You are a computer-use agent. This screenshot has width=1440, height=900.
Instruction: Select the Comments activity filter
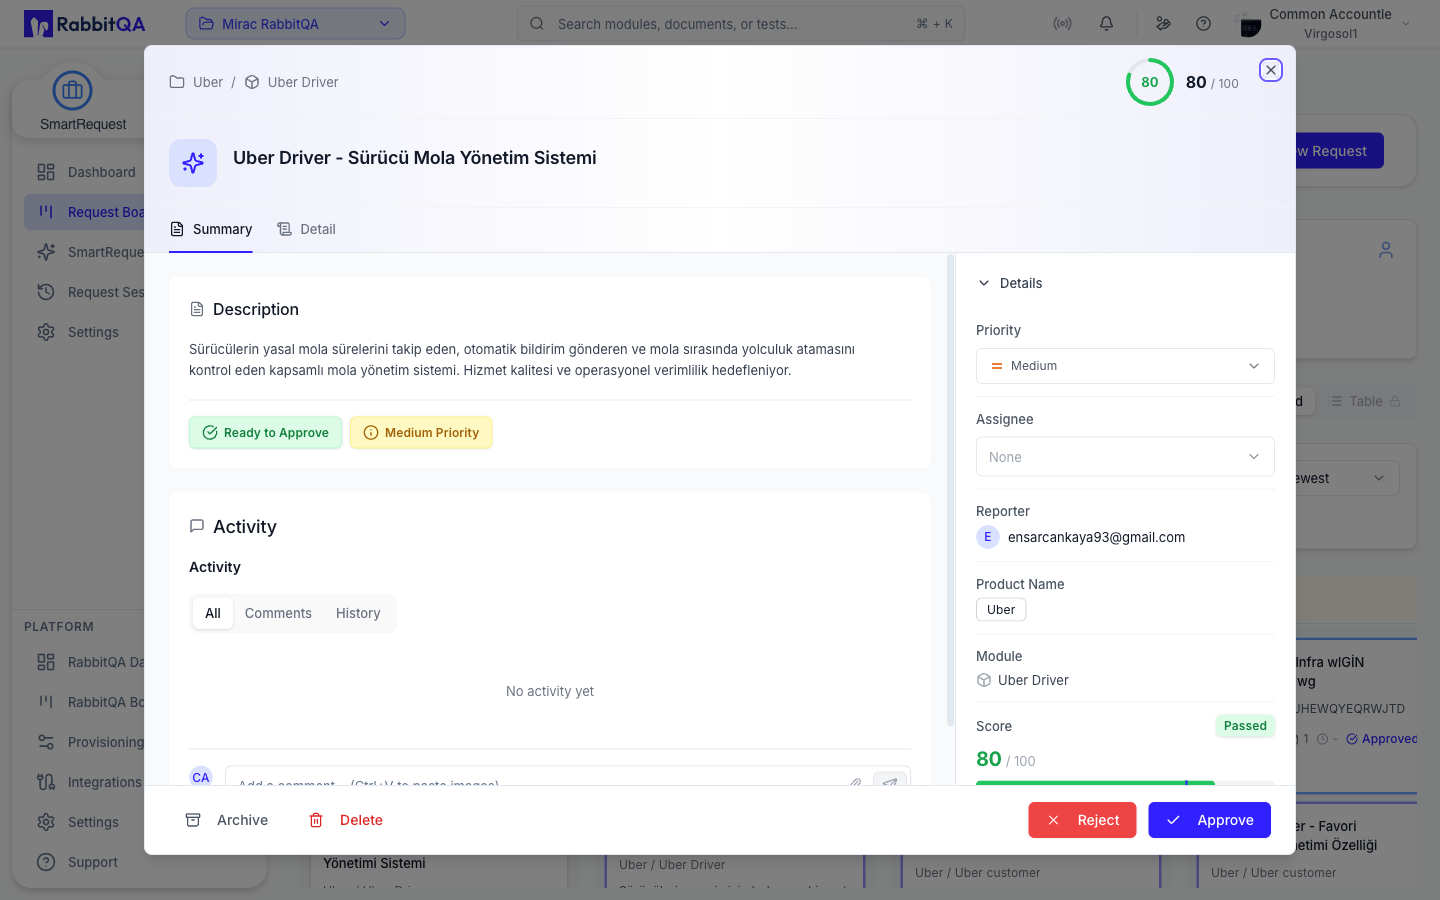pyautogui.click(x=278, y=613)
